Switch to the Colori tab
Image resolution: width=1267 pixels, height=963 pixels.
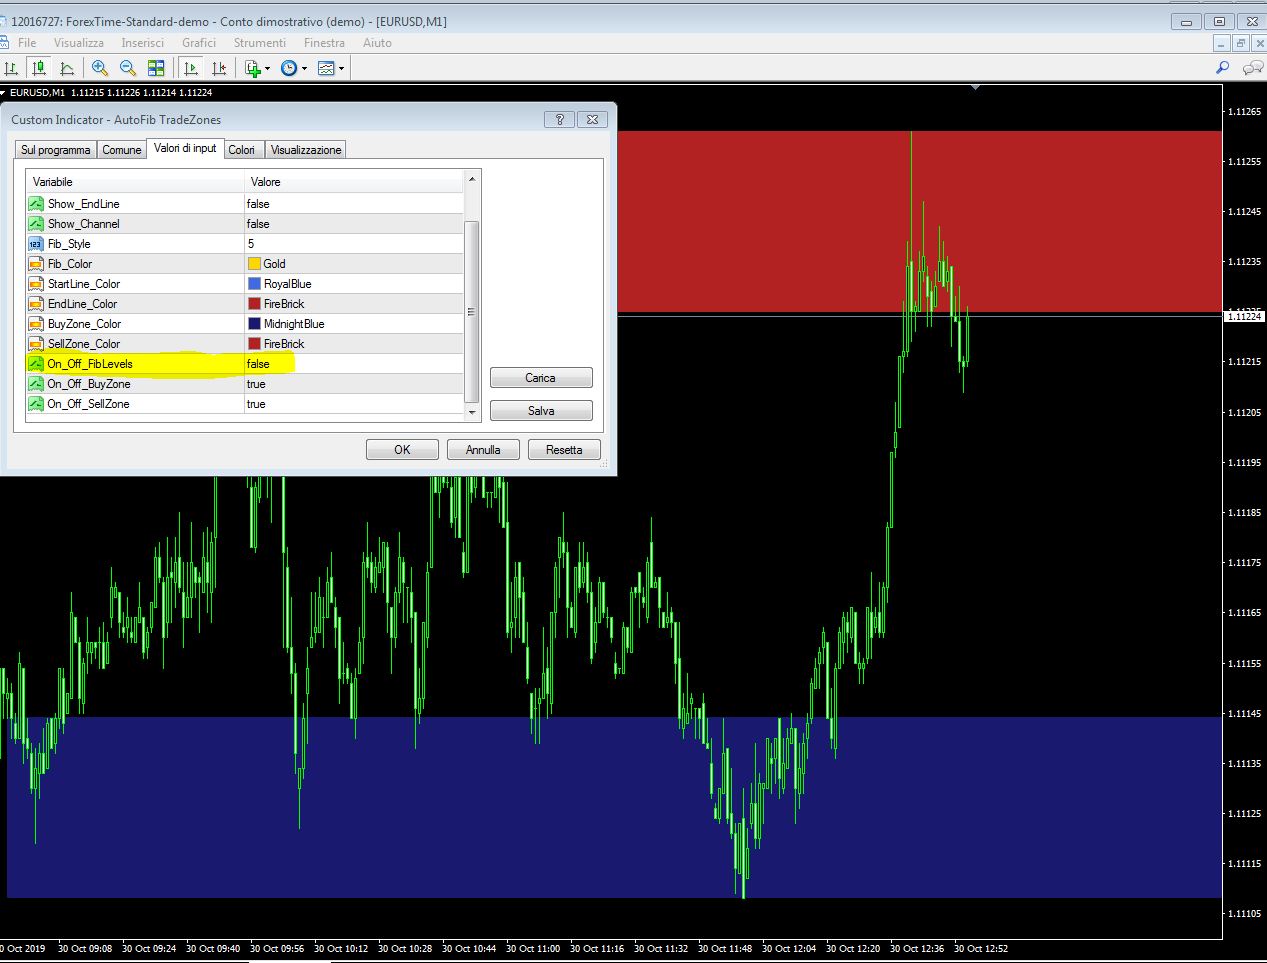242,150
